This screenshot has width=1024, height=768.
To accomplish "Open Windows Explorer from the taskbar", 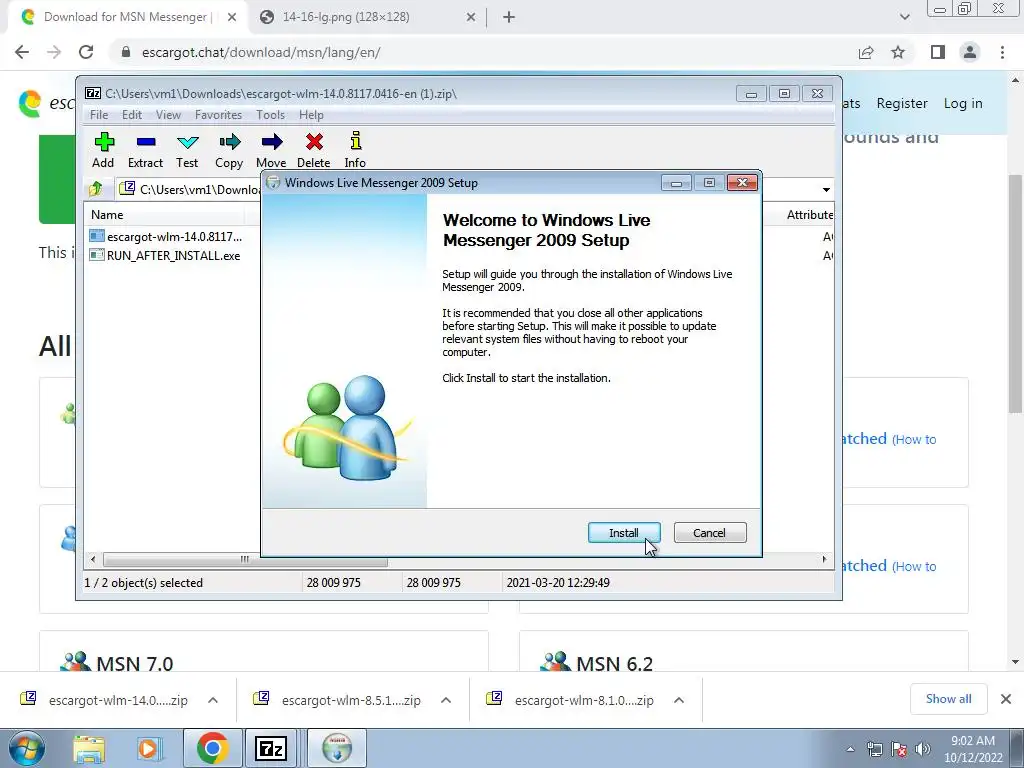I will (x=89, y=748).
